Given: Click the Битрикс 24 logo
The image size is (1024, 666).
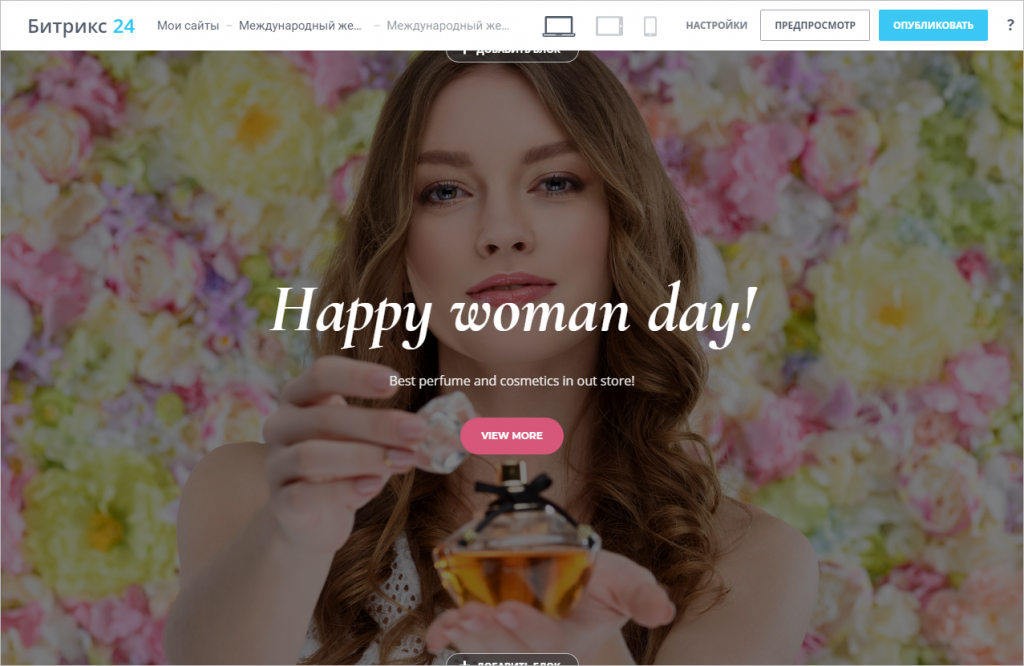Looking at the screenshot, I should 81,26.
